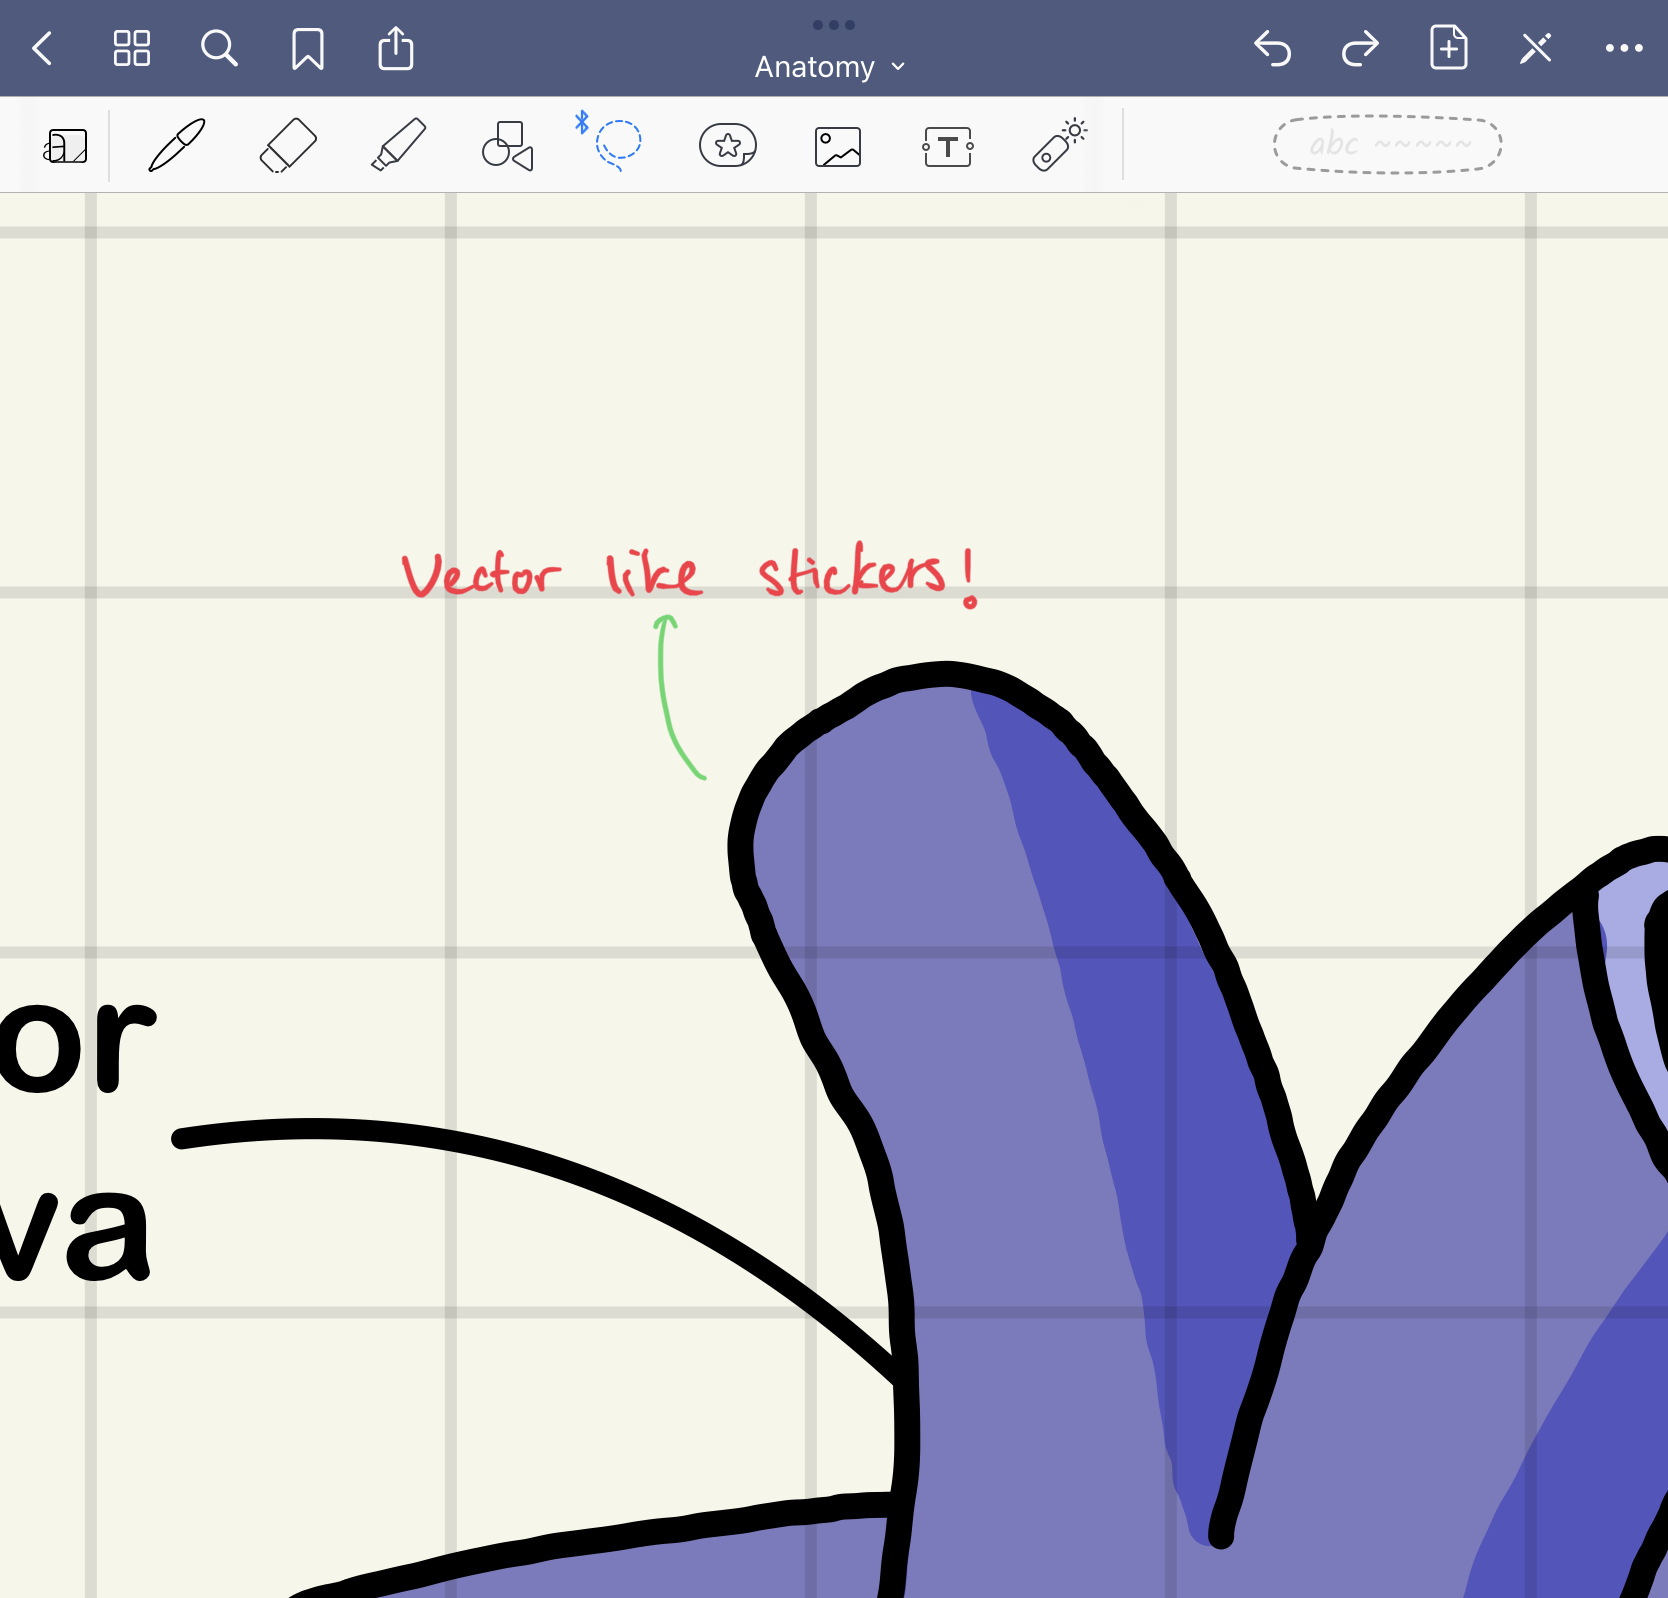Toggle the zoom window tool
Viewport: 1668px width, 1598px height.
coord(66,146)
